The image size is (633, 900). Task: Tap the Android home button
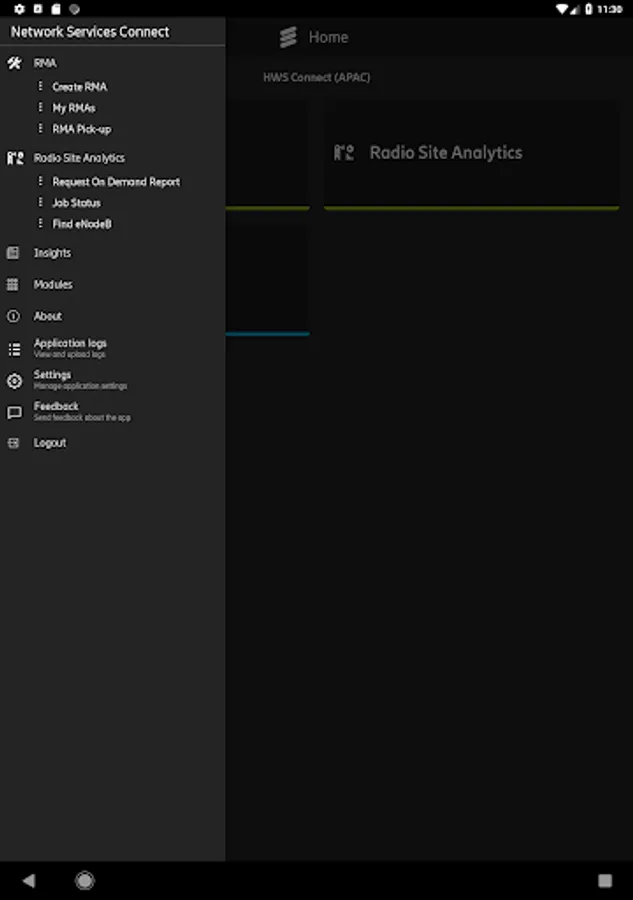(85, 880)
